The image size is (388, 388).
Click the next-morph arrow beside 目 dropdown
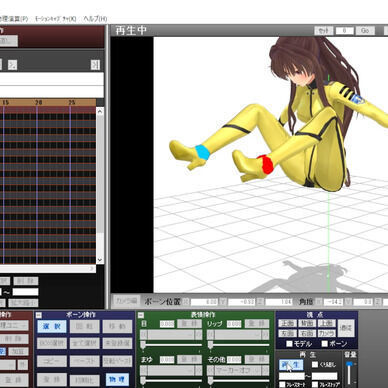pos(199,334)
